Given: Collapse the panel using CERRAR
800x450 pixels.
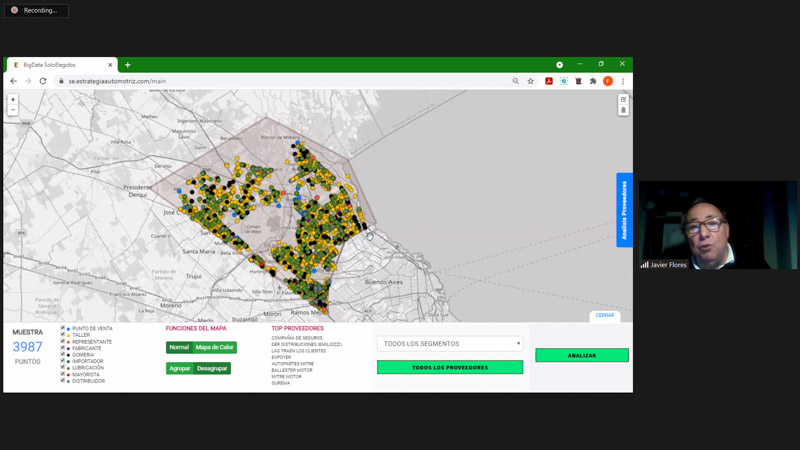Looking at the screenshot, I should [x=605, y=315].
